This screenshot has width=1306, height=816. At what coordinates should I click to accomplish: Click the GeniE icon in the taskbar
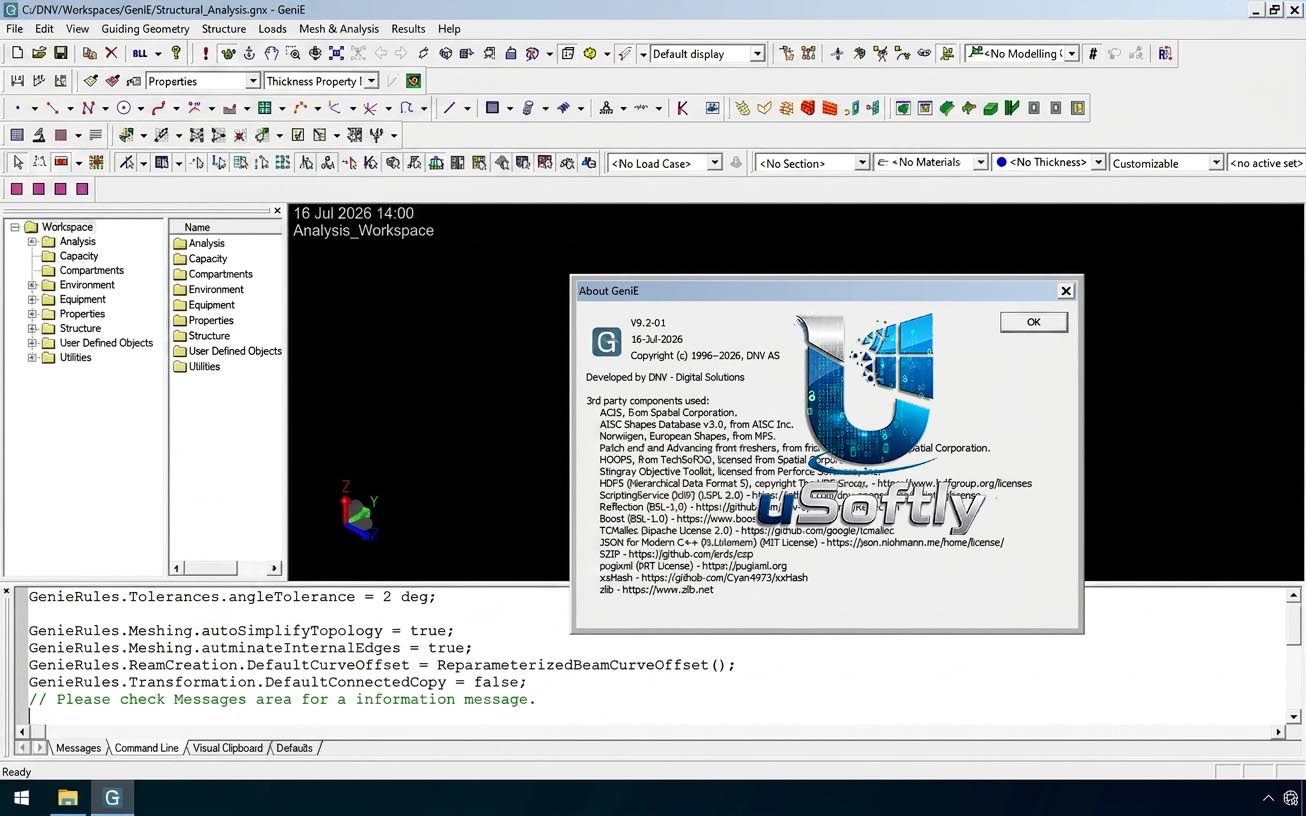click(x=112, y=798)
